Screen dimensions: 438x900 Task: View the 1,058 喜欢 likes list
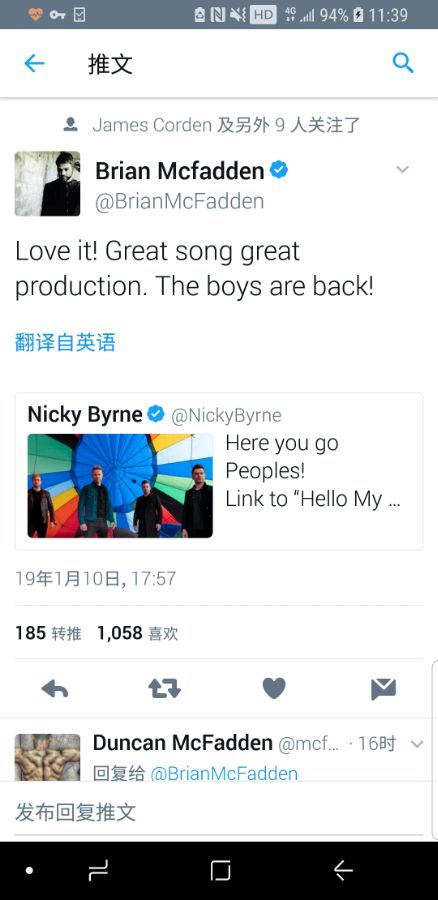point(137,633)
